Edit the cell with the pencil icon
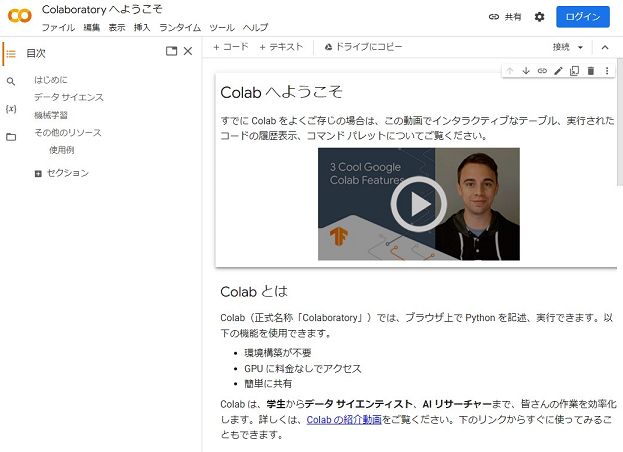The image size is (623, 452). click(x=558, y=71)
